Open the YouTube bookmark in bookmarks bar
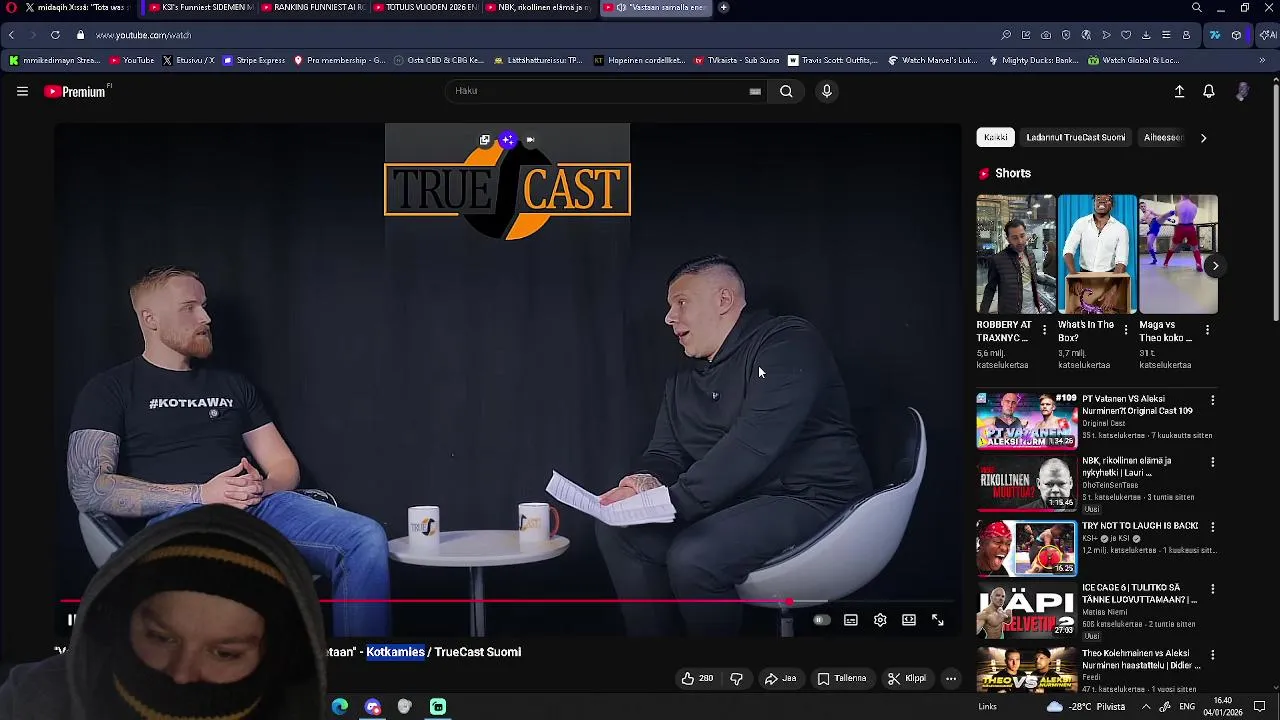 (132, 60)
